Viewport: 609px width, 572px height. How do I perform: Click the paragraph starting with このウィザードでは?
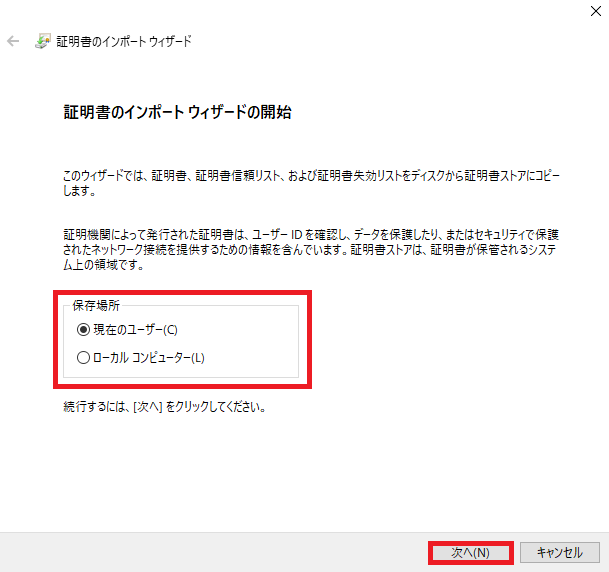pos(311,183)
